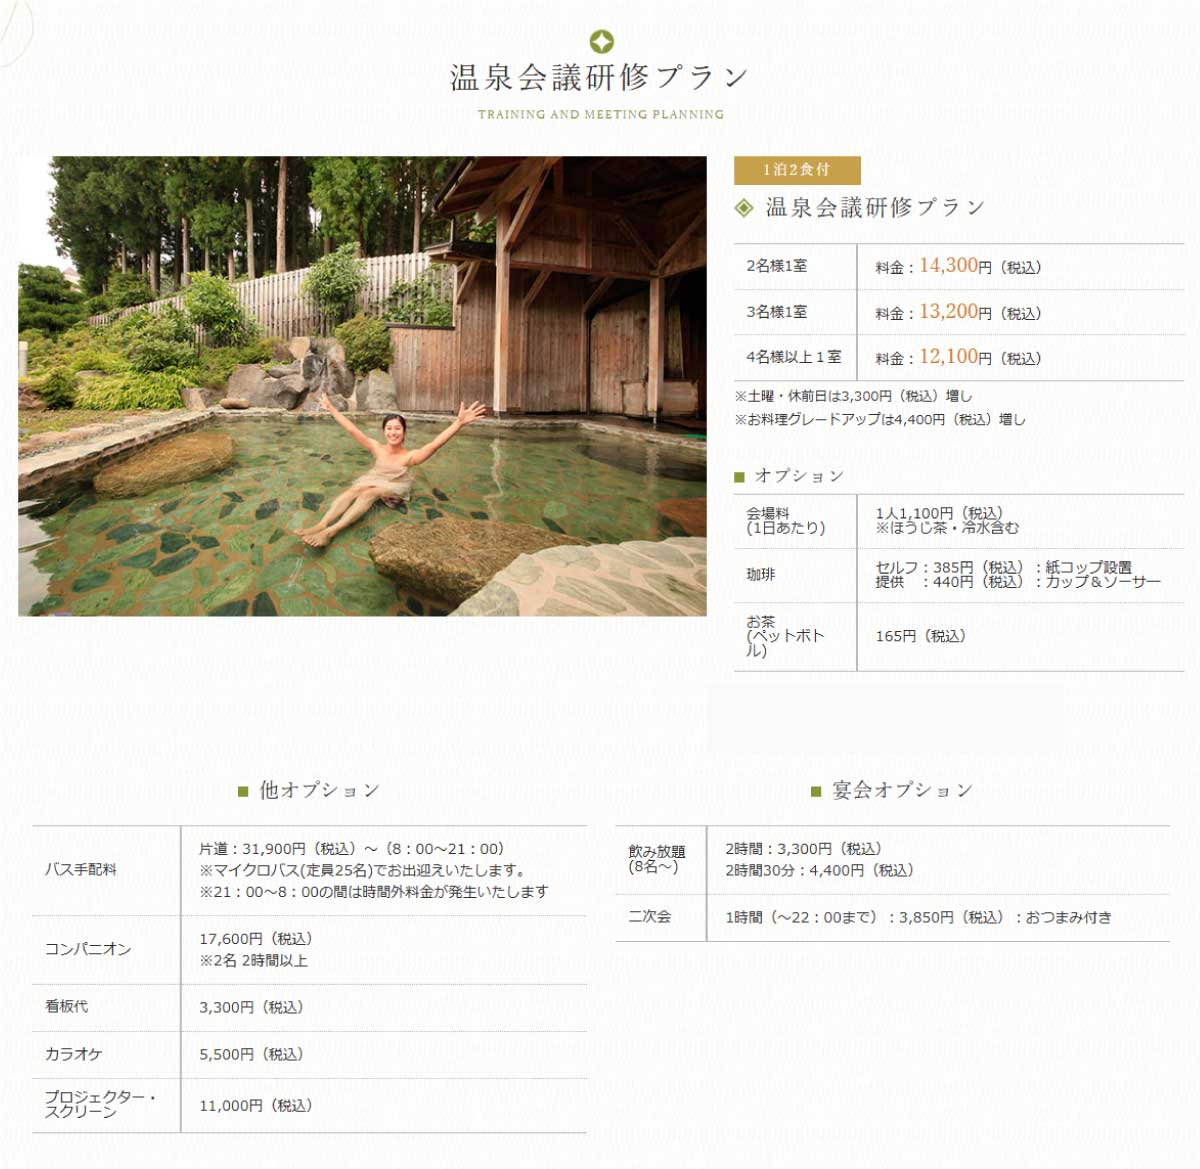Viewport: 1200px width, 1169px height.
Task: Click the お茶(ペットボトル) label
Action: point(786,636)
